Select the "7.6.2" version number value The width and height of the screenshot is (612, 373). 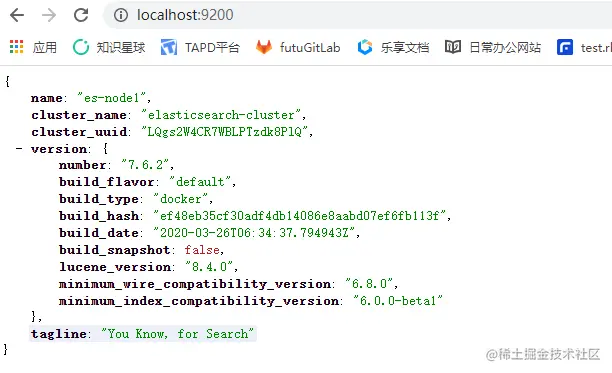[145, 165]
